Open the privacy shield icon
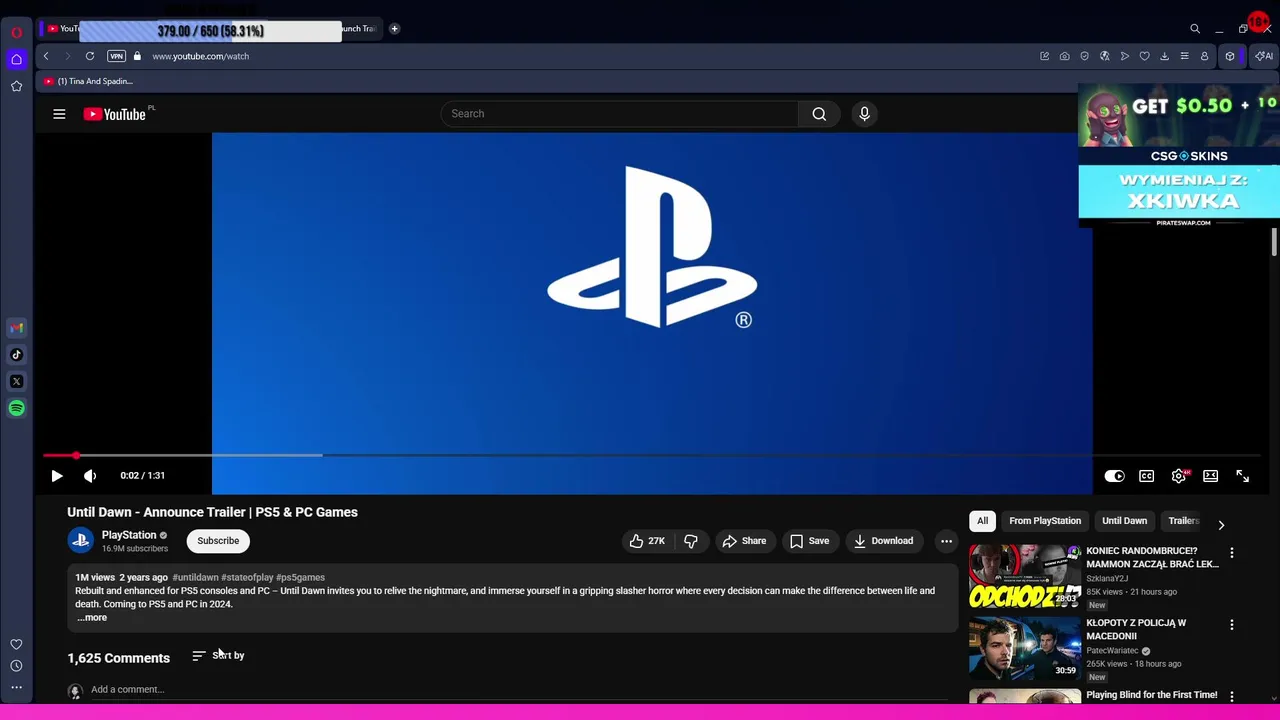1280x720 pixels. click(1084, 56)
